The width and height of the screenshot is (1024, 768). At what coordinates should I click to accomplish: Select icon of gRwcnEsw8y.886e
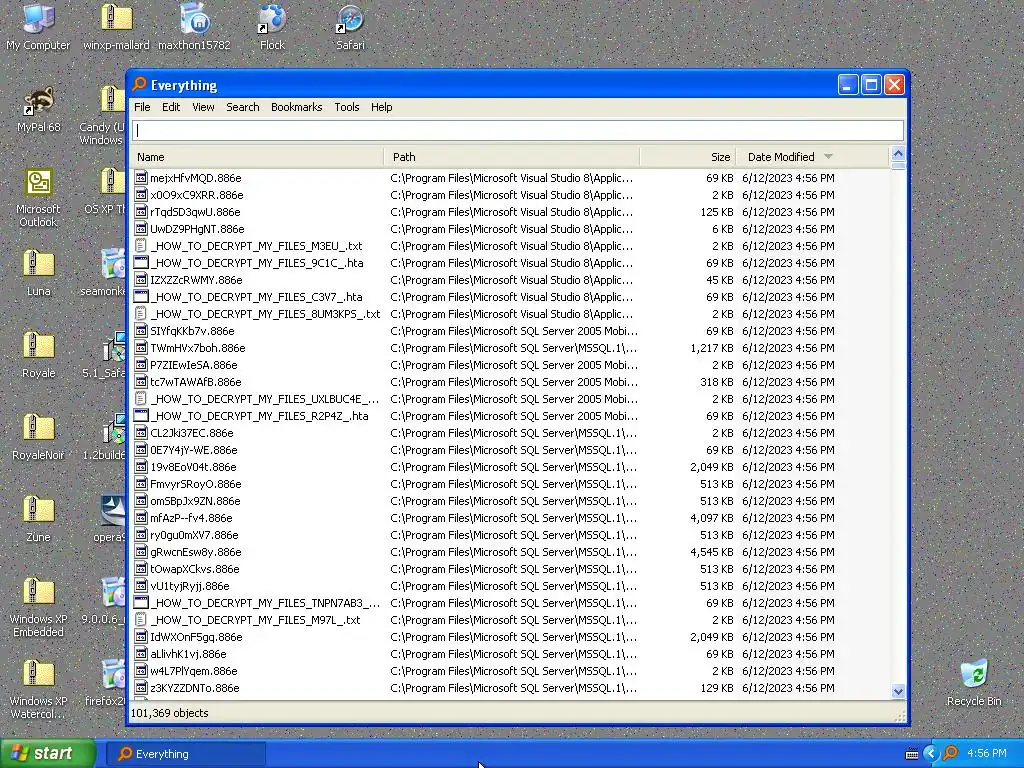pyautogui.click(x=141, y=552)
